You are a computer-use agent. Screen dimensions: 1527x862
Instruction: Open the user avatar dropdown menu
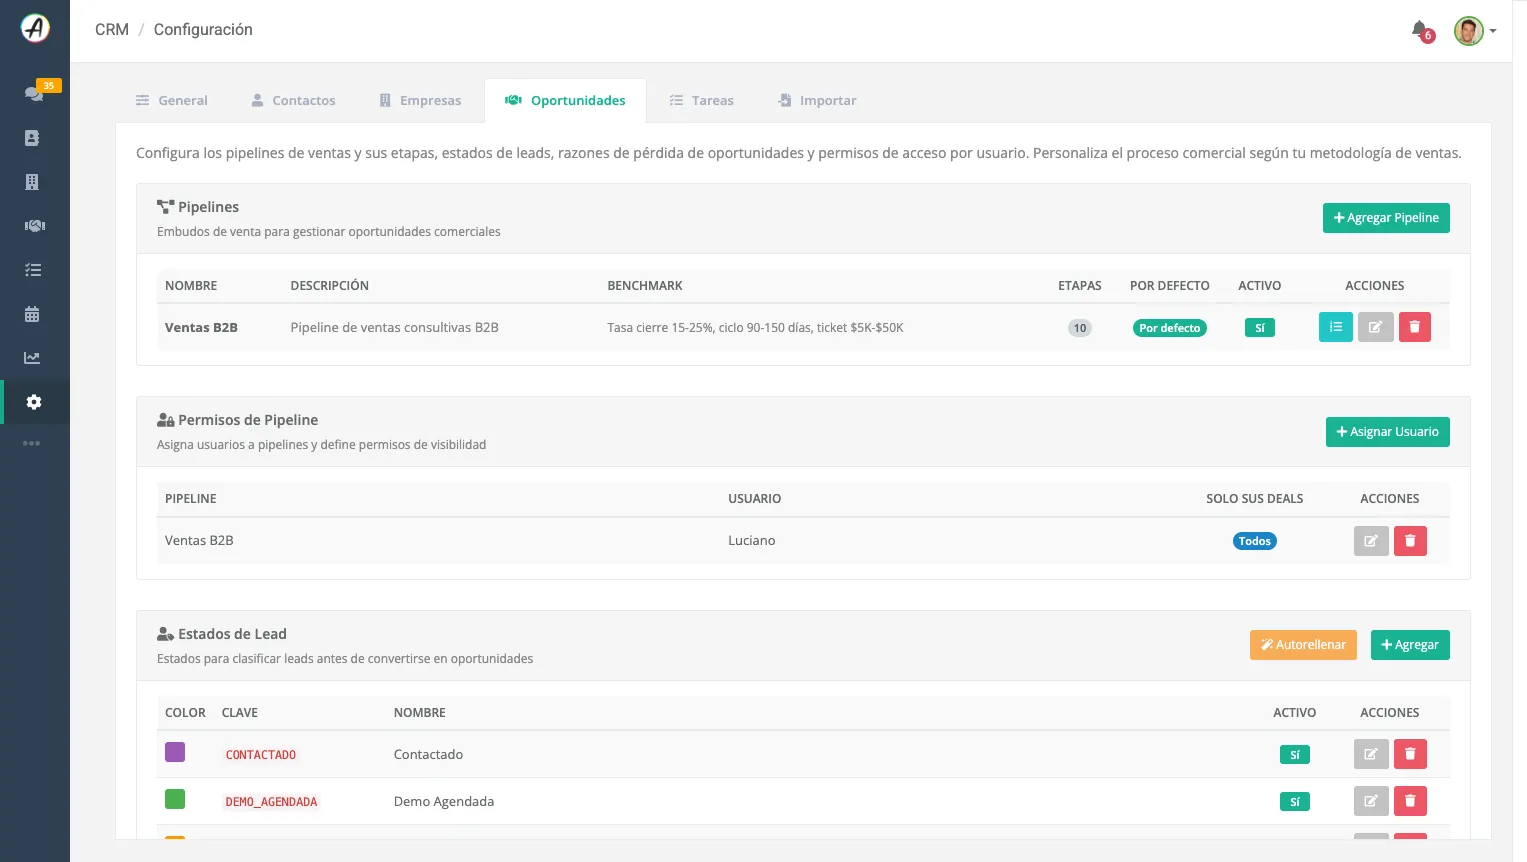1475,31
